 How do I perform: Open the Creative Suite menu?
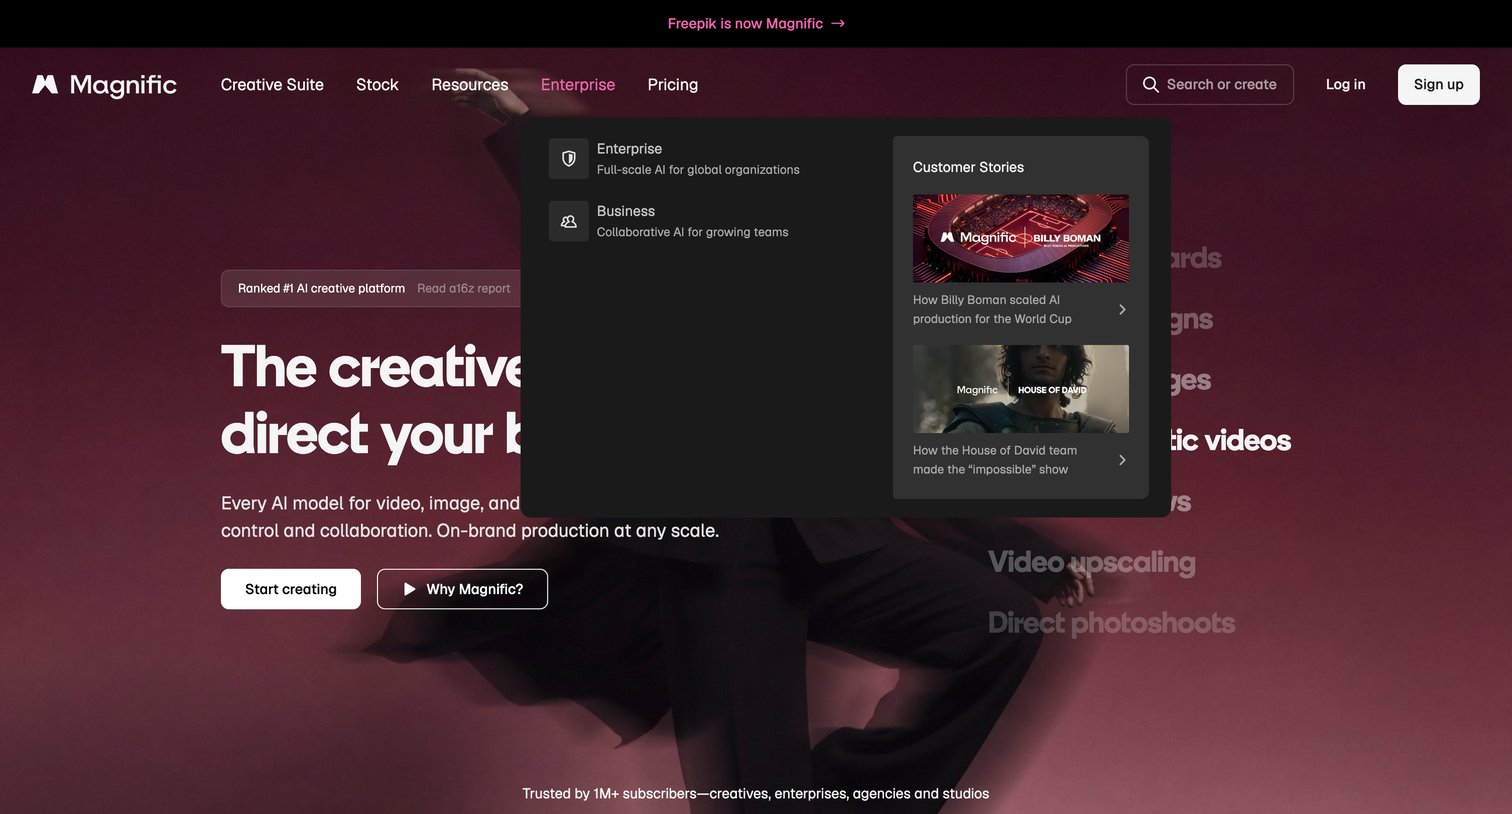(x=272, y=85)
